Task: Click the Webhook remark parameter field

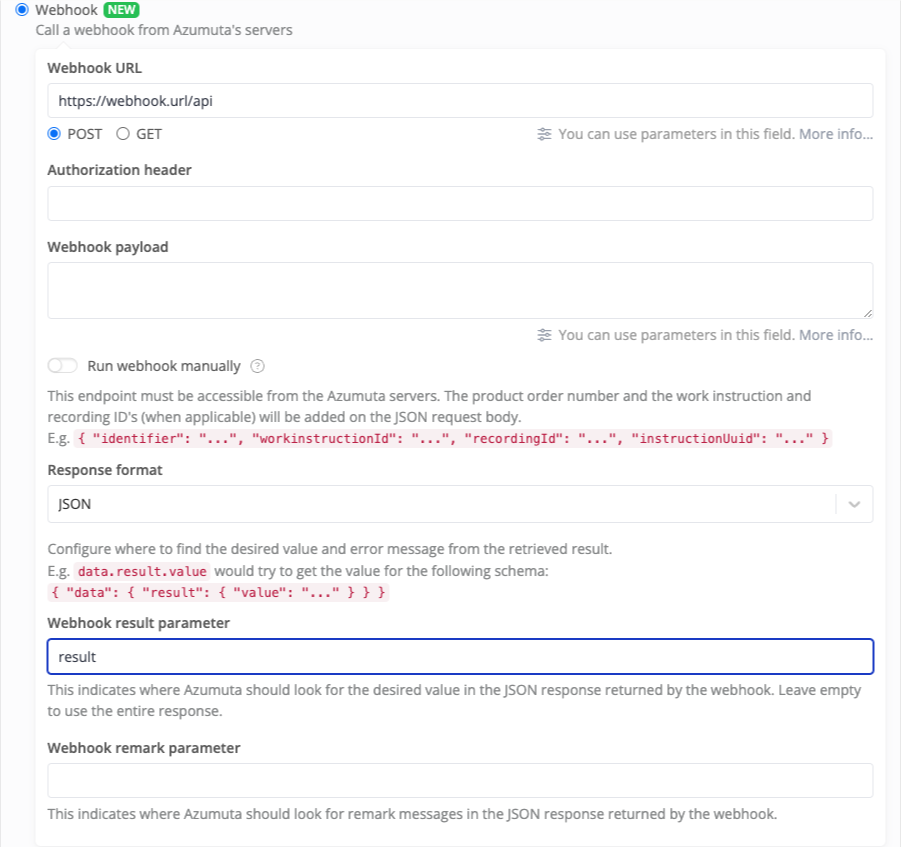Action: (x=460, y=780)
